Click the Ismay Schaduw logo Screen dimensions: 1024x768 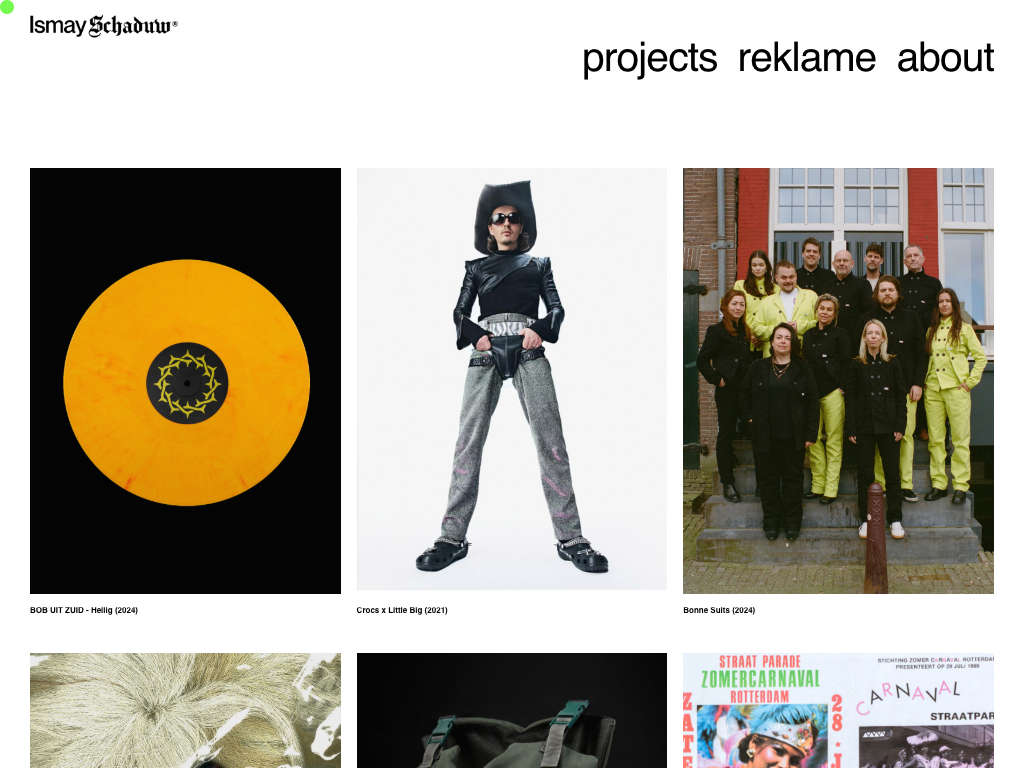tap(103, 25)
